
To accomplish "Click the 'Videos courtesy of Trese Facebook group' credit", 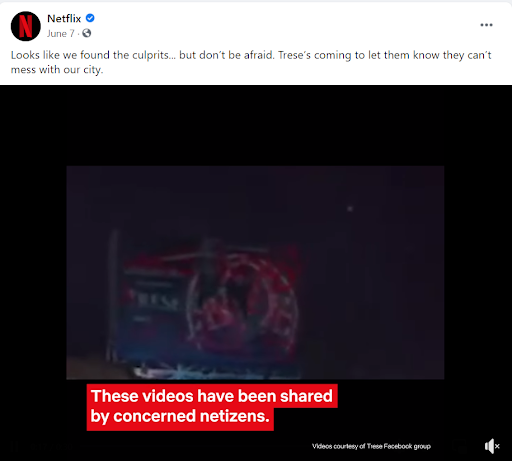I will [371, 446].
